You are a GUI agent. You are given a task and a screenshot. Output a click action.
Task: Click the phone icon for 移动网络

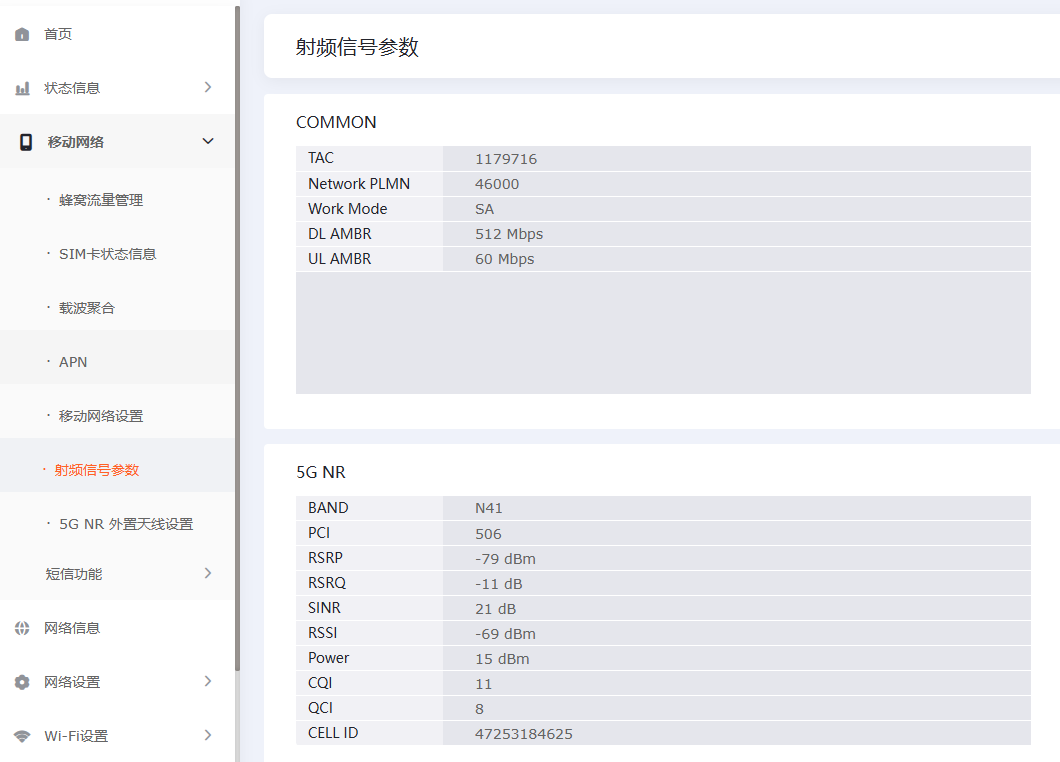[x=26, y=142]
